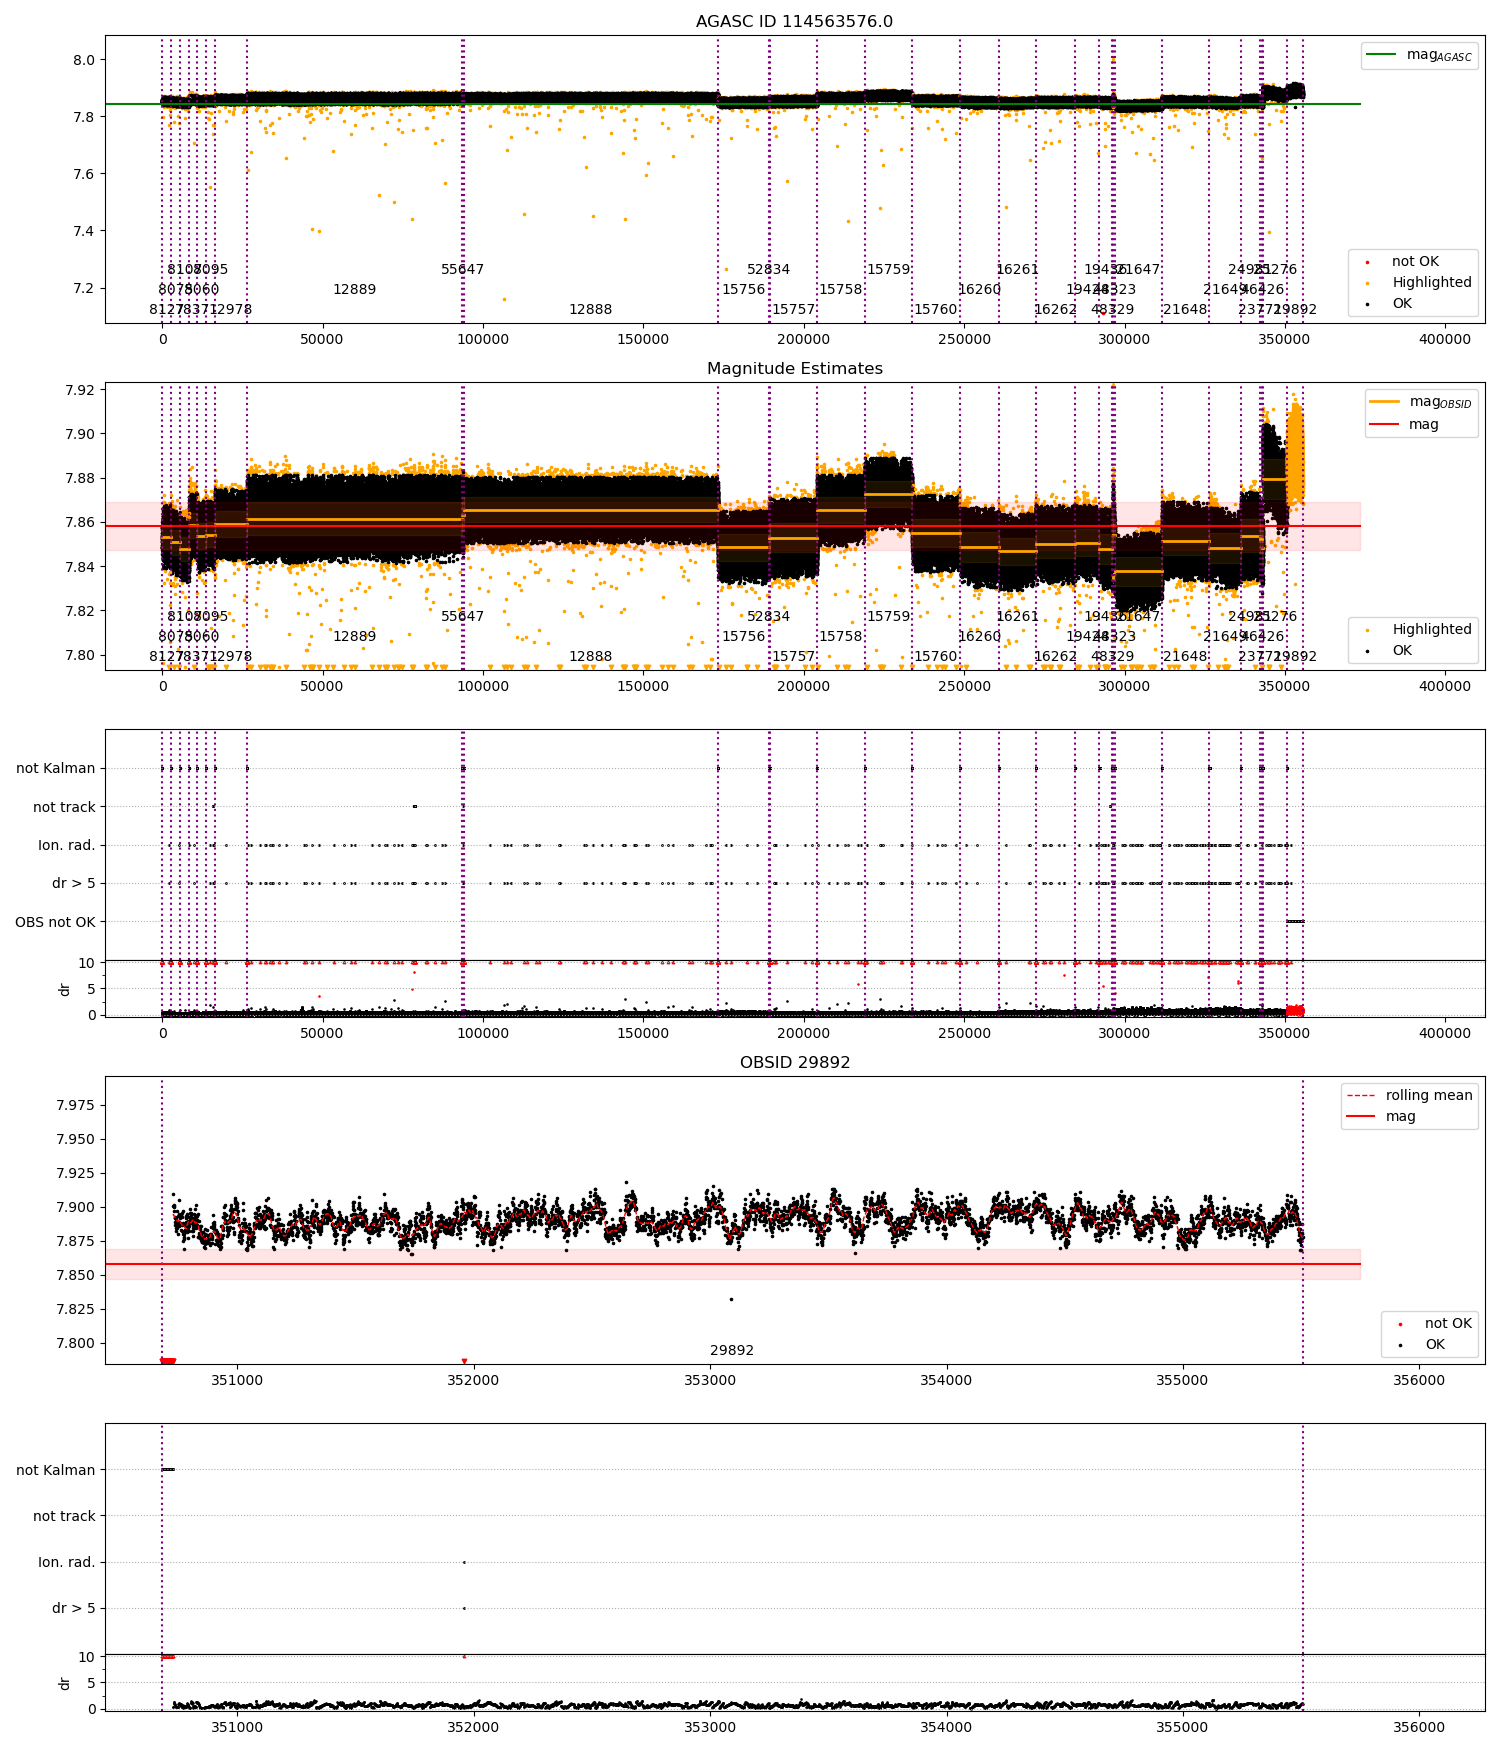Click OBSID label '15759' in Magnitude Estimates plot
Screen dimensions: 1500x1750
pos(888,616)
